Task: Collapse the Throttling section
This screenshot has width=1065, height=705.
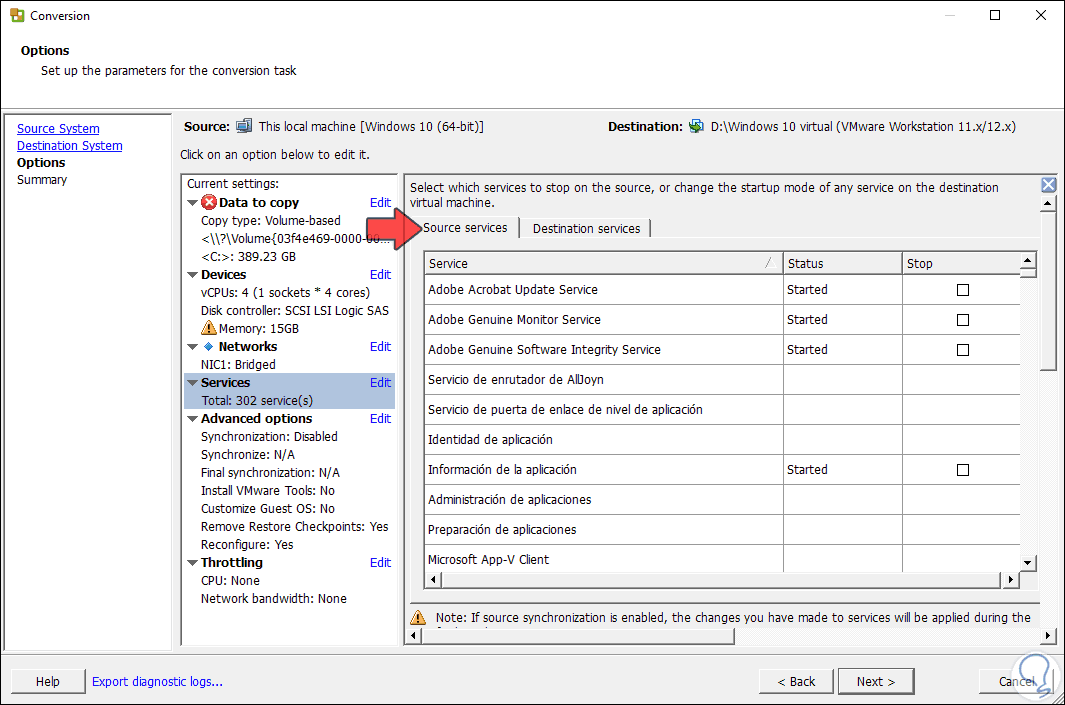Action: 192,563
